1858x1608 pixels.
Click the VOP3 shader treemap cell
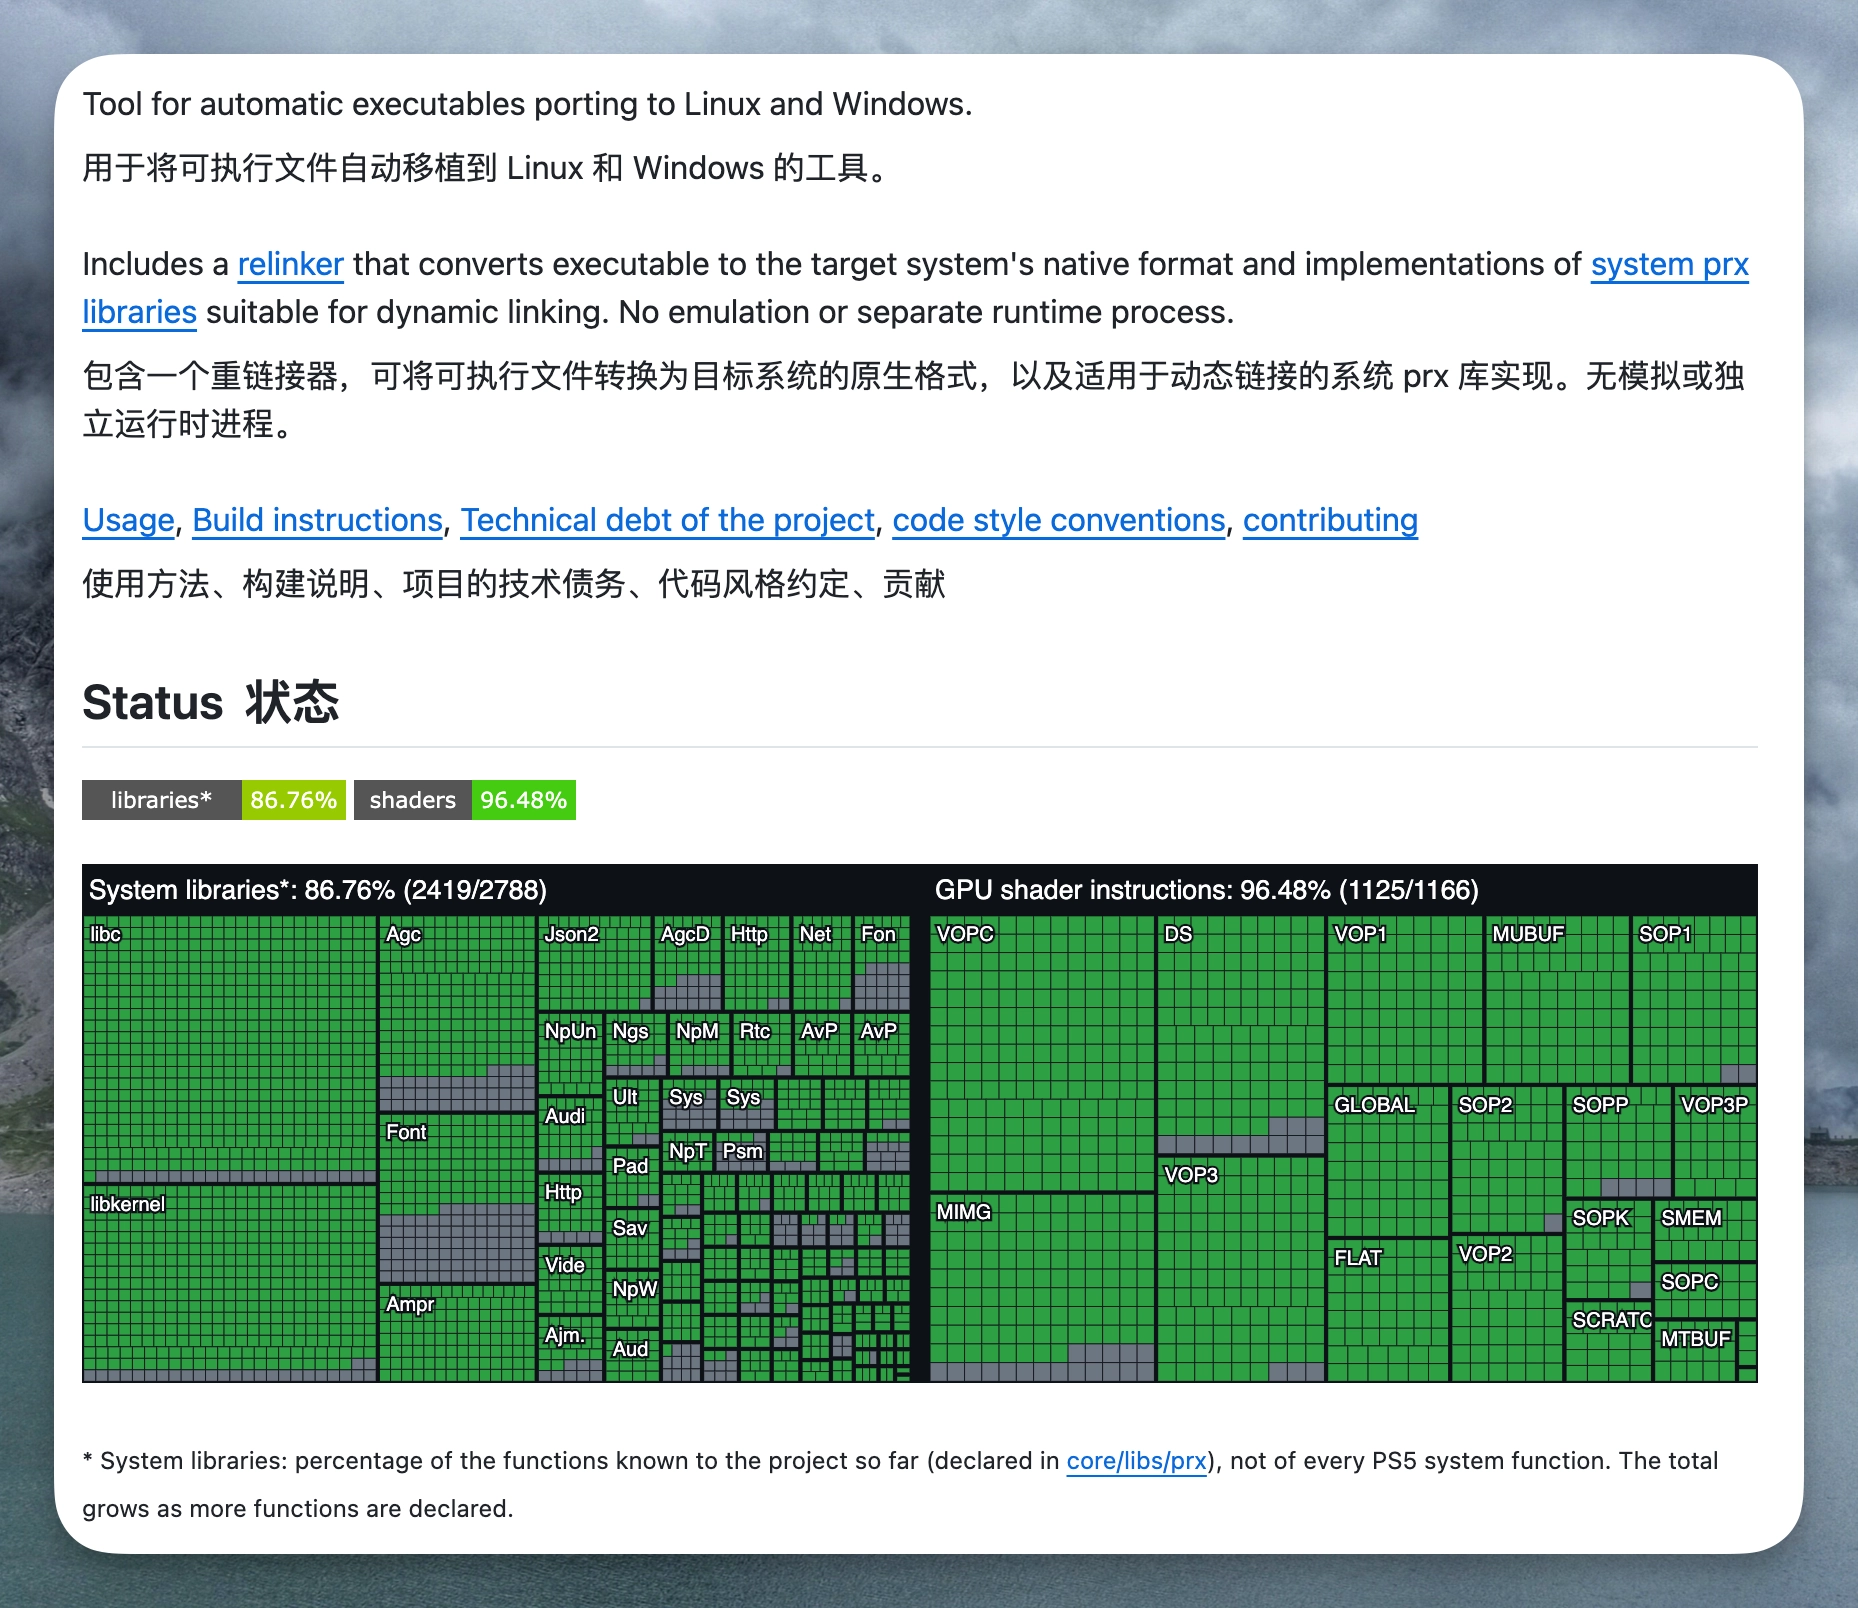click(x=1241, y=1269)
